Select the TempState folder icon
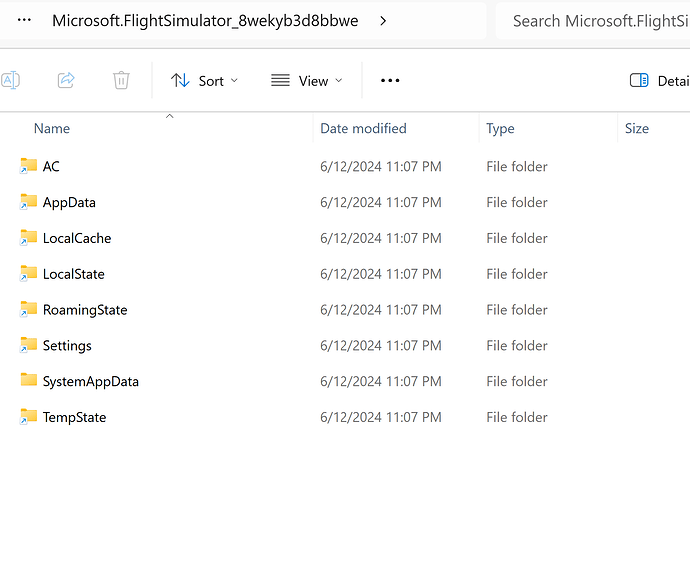This screenshot has height=566, width=690. click(x=29, y=416)
